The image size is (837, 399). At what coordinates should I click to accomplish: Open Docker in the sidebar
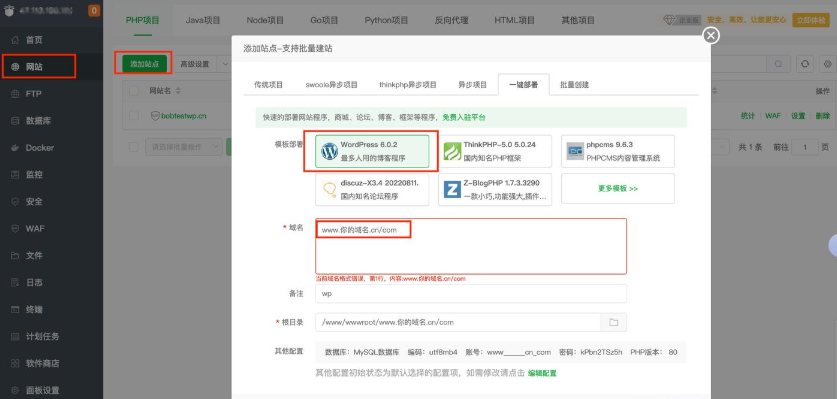click(40, 148)
